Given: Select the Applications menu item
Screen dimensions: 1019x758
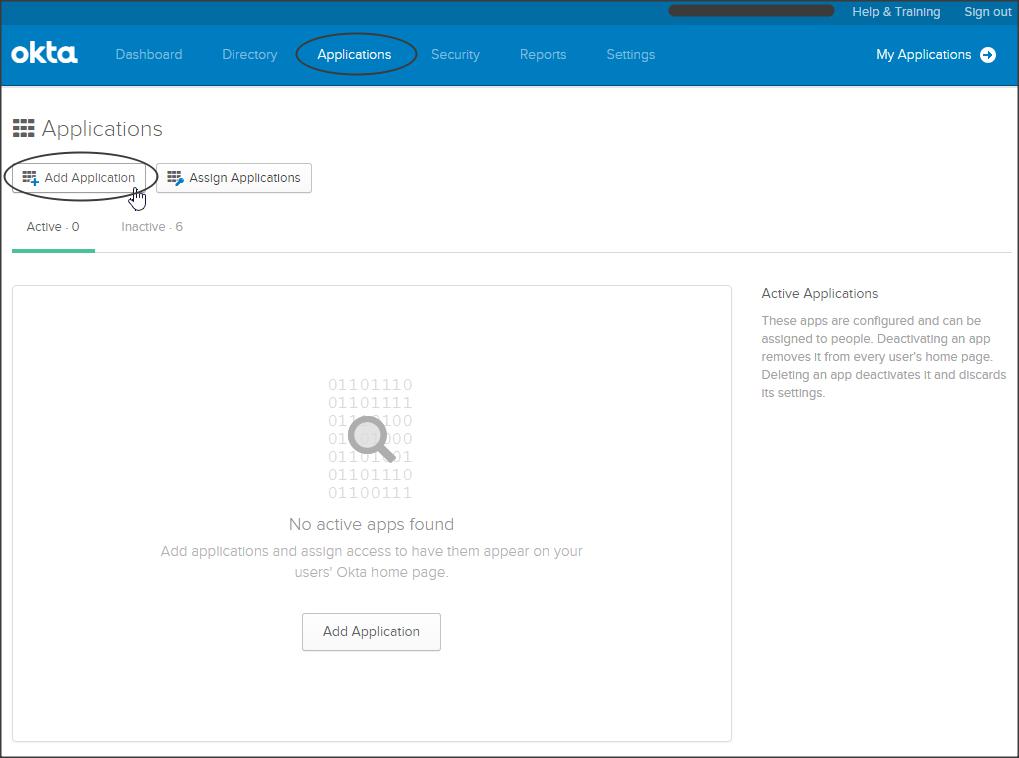Looking at the screenshot, I should [x=354, y=55].
